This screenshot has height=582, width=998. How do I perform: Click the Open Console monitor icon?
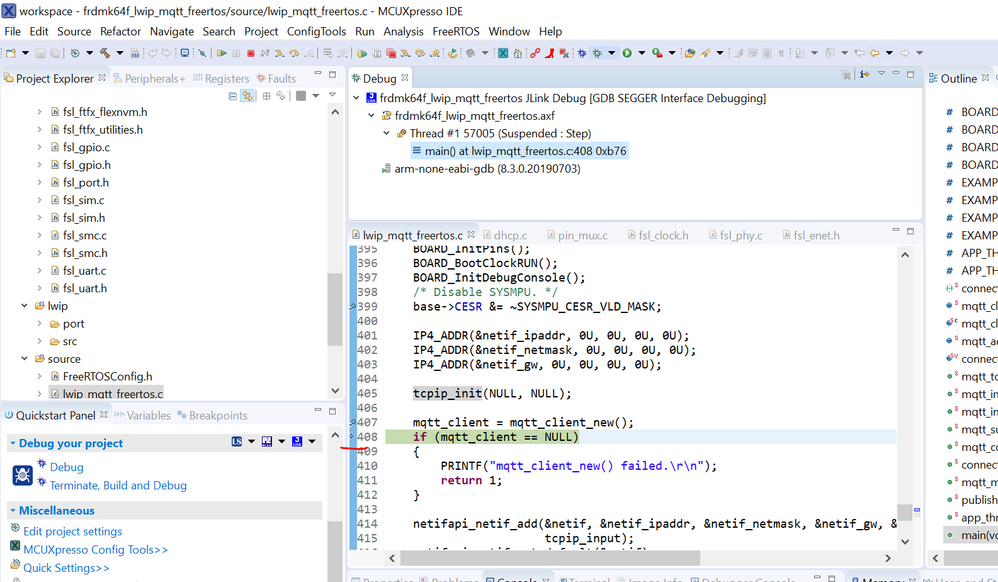point(185,53)
